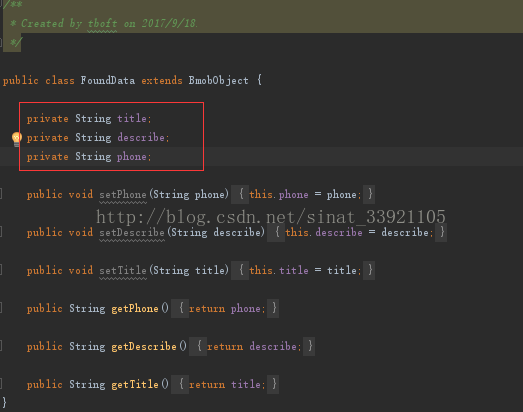Click 'String title' parameter in setTitle
The image size is (523, 412).
pos(188,270)
